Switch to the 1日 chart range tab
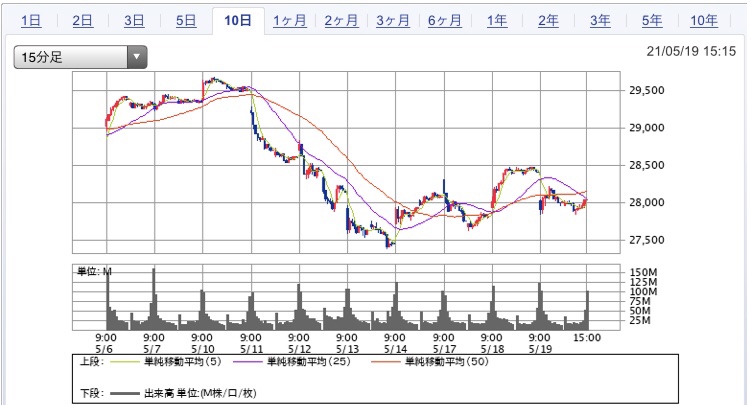The image size is (750, 405). coord(31,21)
